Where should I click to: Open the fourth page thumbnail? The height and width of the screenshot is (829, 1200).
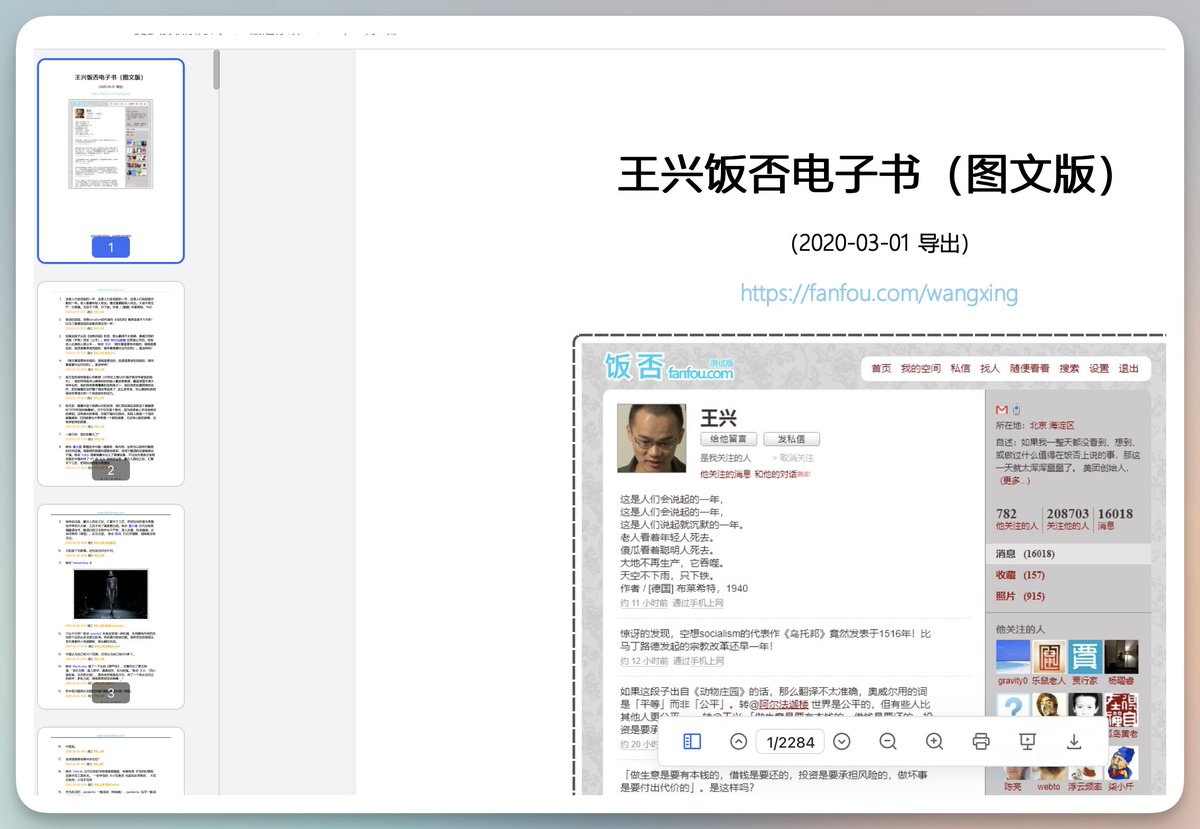pos(111,762)
